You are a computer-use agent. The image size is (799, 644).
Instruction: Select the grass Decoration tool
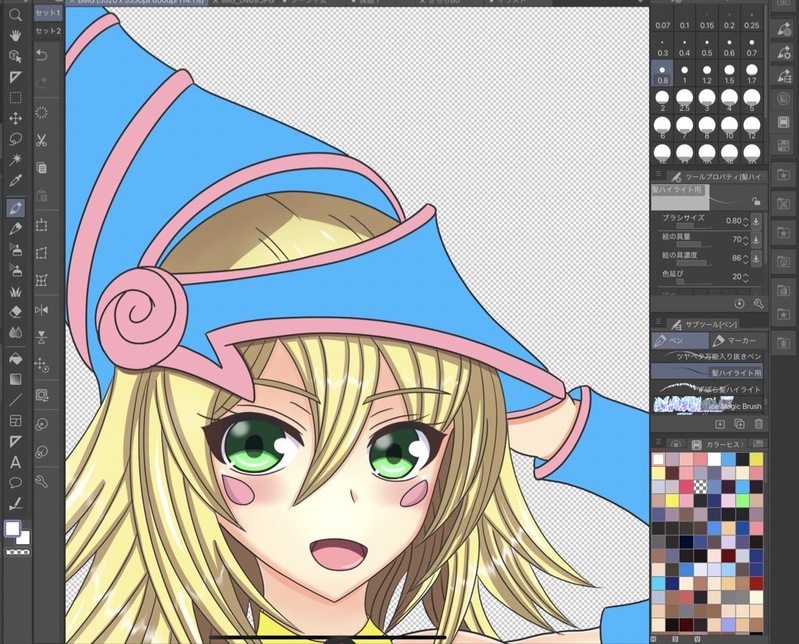(x=15, y=291)
